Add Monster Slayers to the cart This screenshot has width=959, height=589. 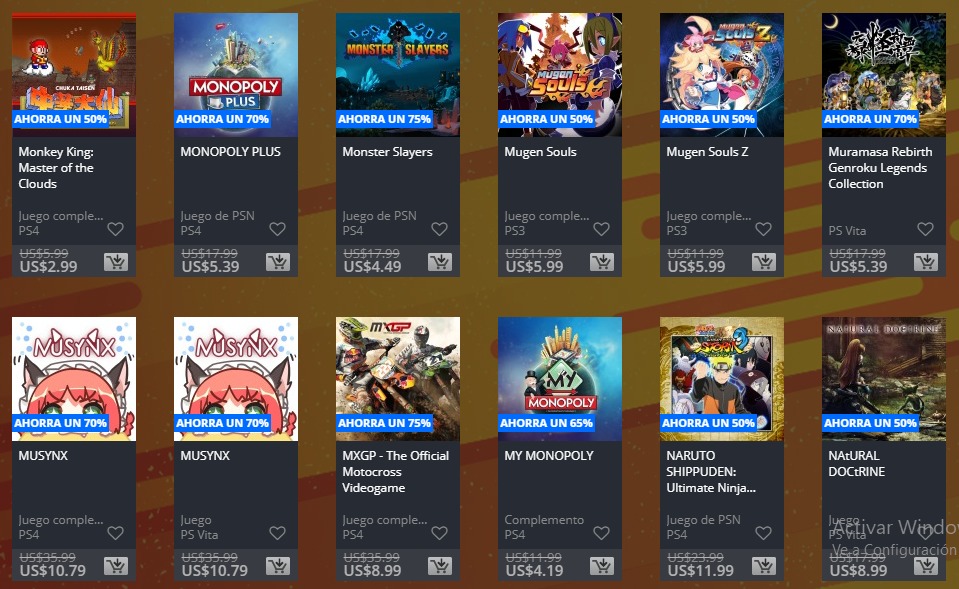pyautogui.click(x=440, y=262)
